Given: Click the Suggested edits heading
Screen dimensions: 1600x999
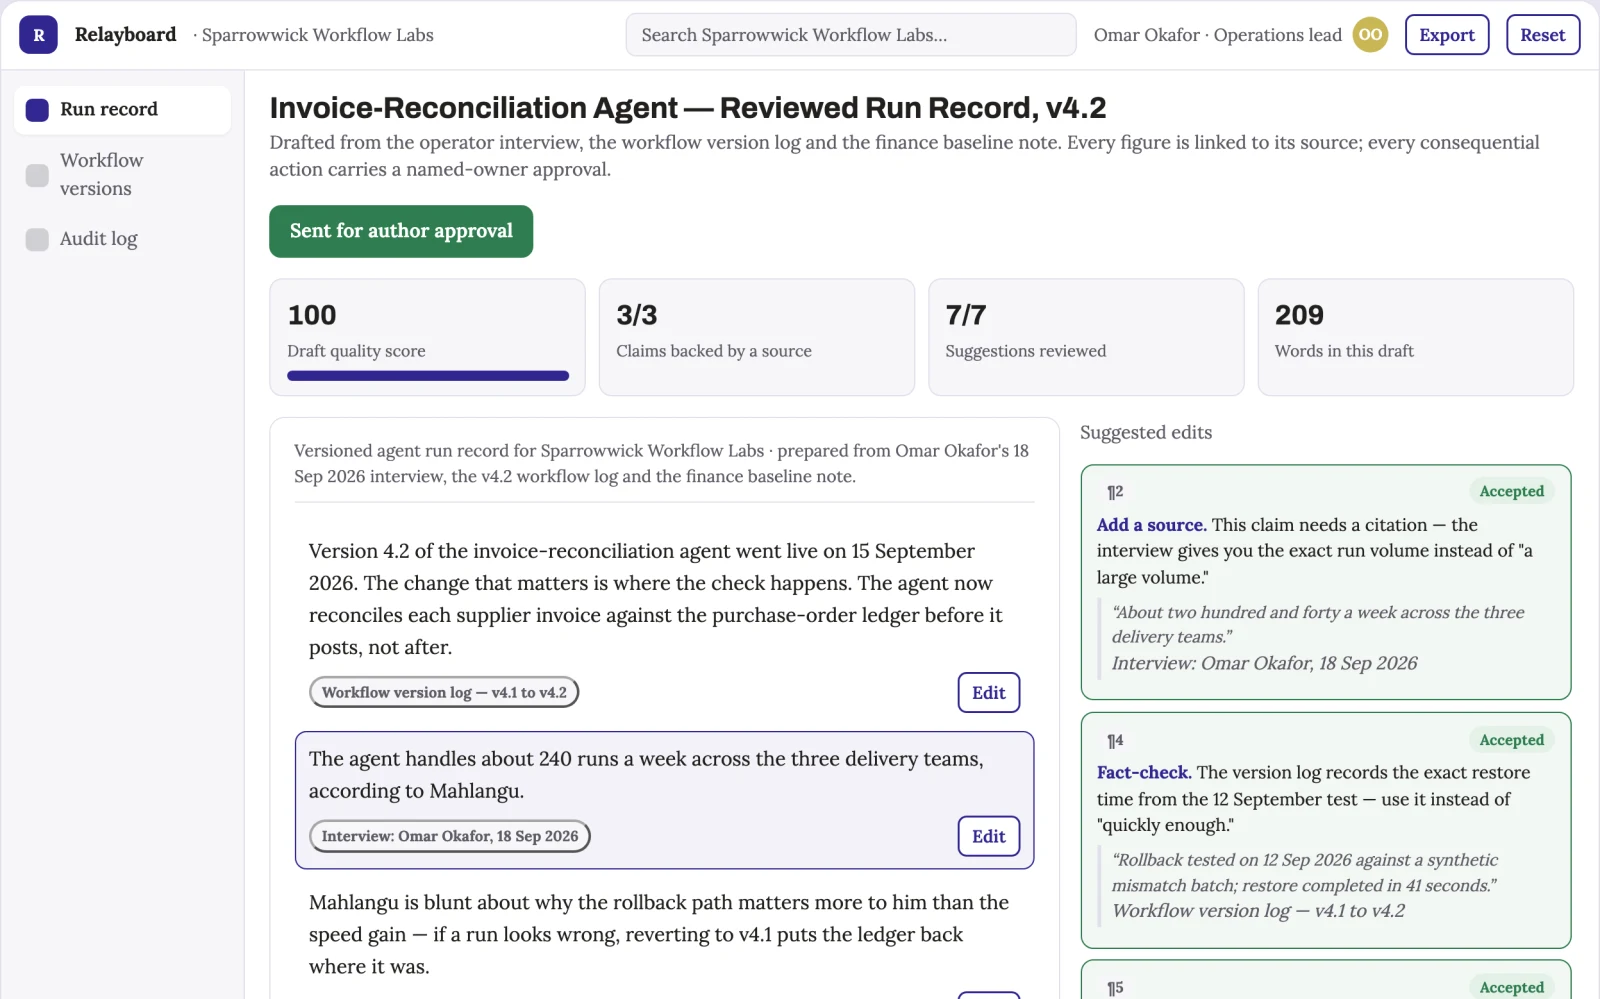Looking at the screenshot, I should click(x=1146, y=433).
